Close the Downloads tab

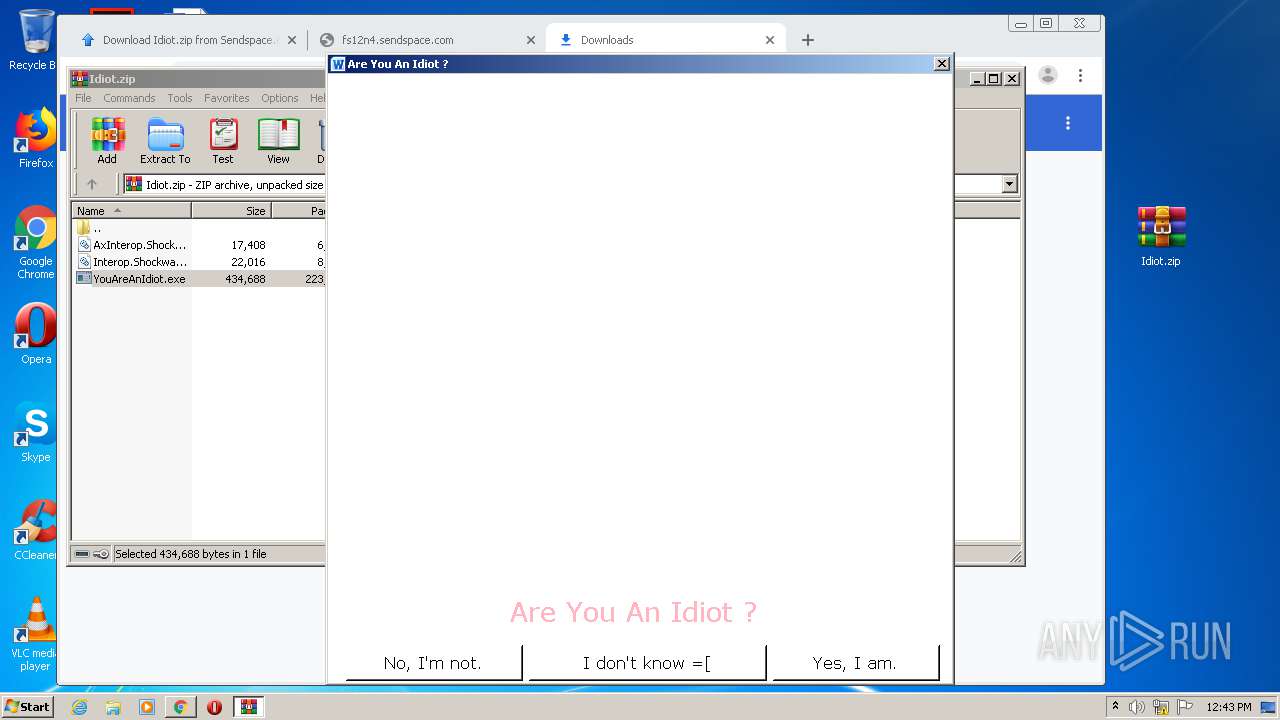(x=770, y=40)
